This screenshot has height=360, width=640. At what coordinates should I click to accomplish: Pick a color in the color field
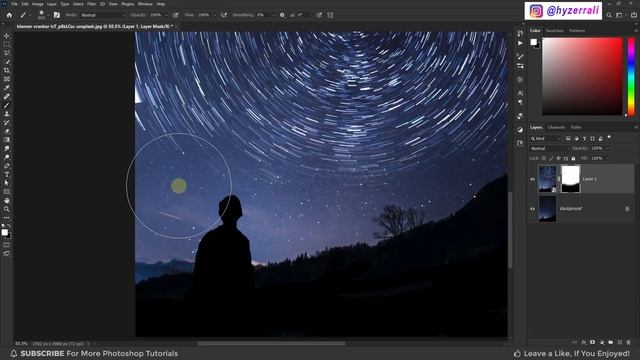582,77
